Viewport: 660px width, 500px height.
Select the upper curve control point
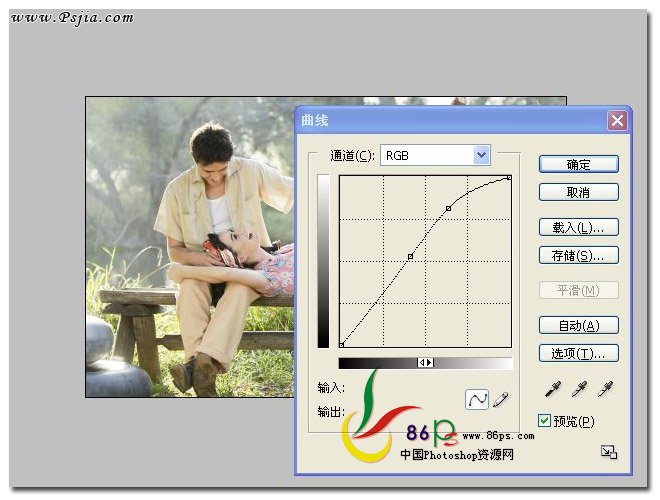(x=449, y=208)
